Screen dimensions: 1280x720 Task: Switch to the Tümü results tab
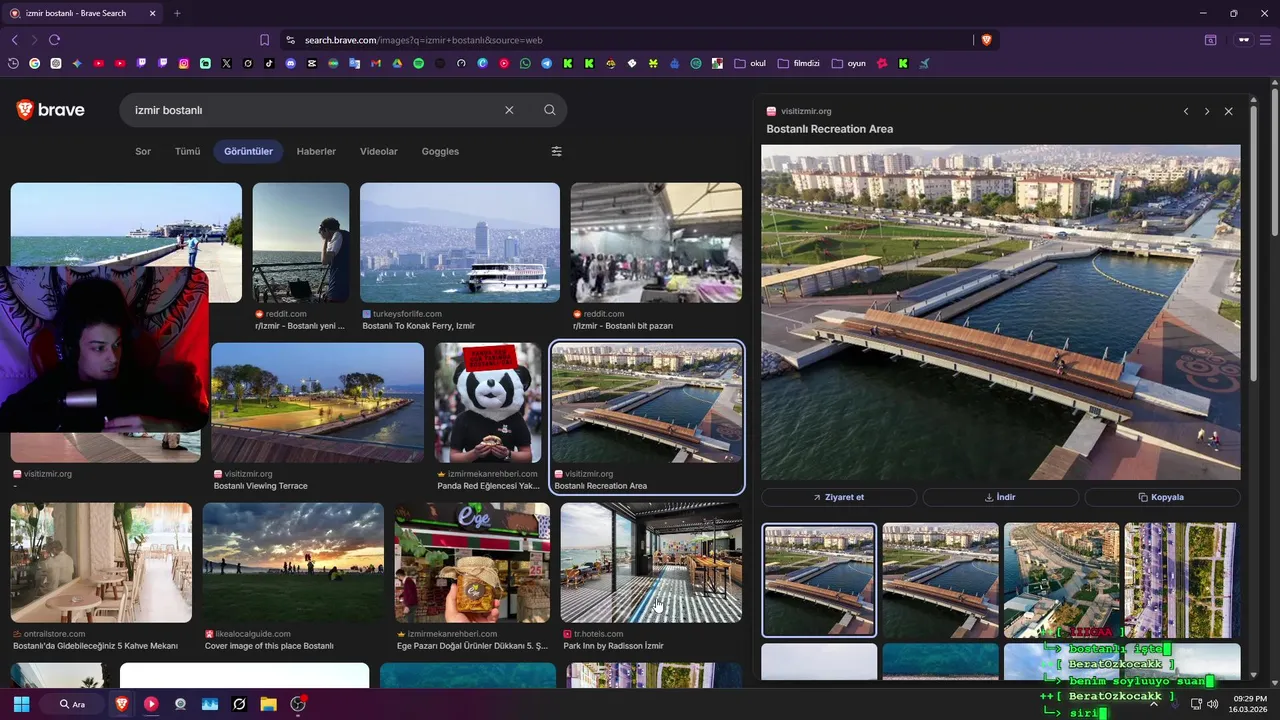pyautogui.click(x=187, y=151)
